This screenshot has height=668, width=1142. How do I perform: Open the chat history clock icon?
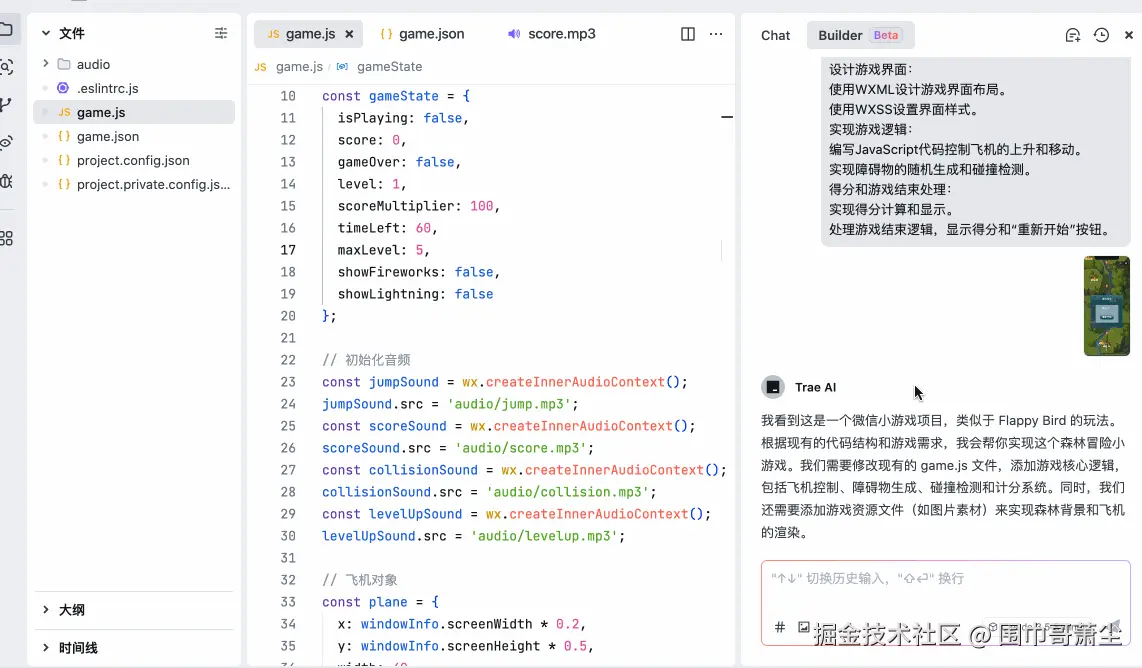1101,35
